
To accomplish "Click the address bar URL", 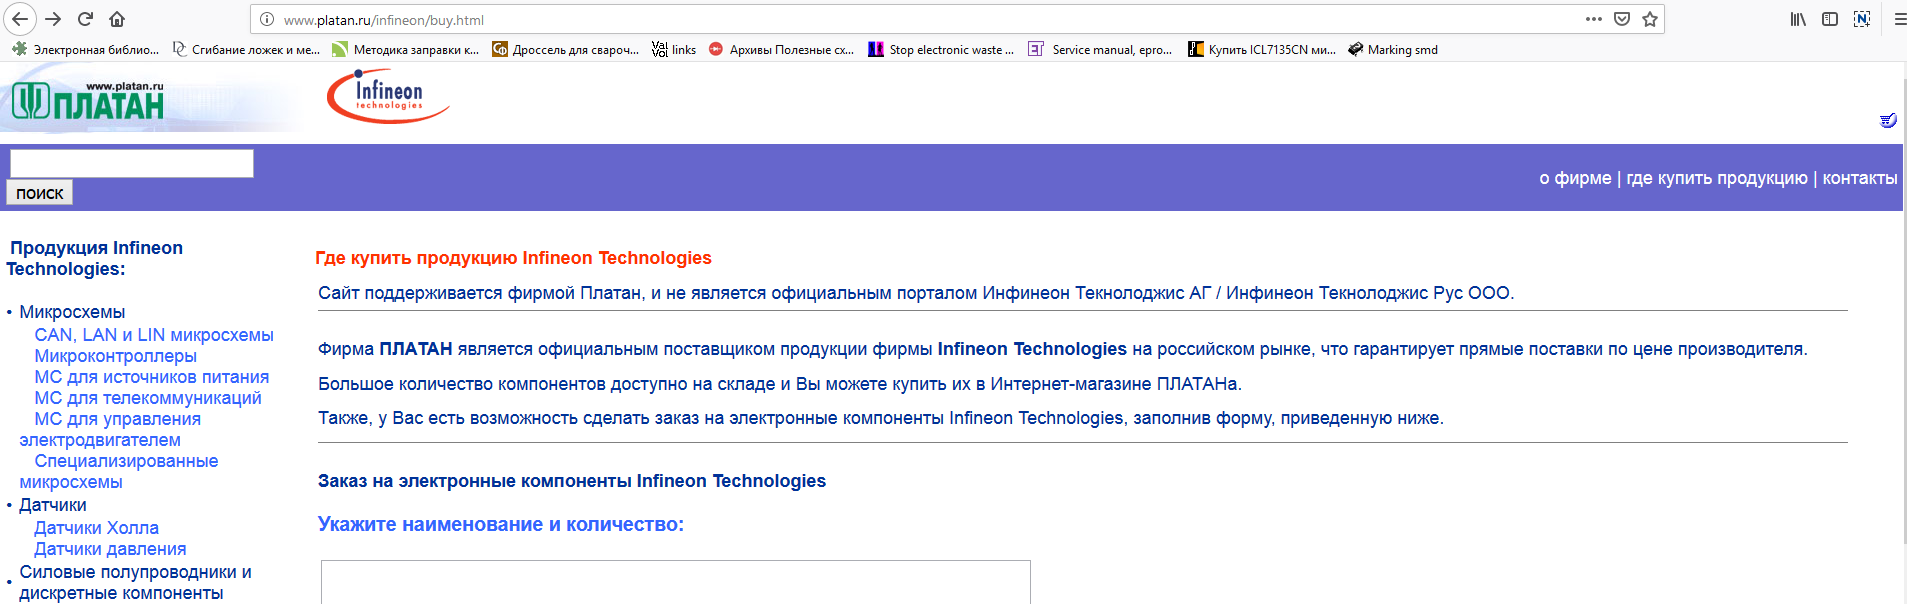I will click(x=384, y=20).
